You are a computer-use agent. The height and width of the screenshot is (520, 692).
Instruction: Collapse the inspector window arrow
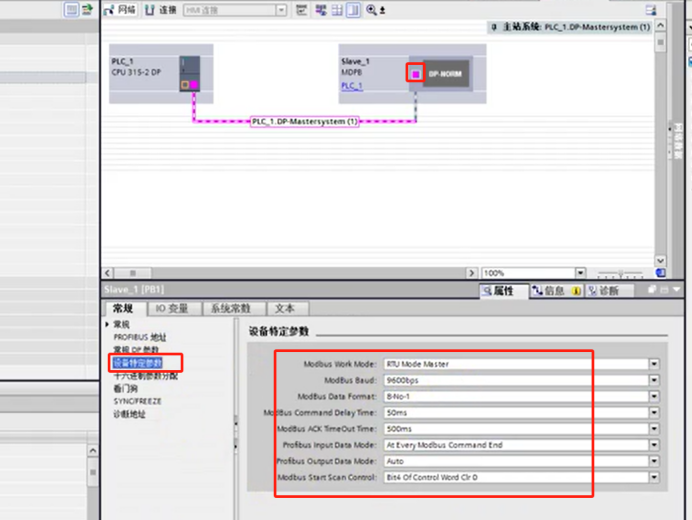677,290
